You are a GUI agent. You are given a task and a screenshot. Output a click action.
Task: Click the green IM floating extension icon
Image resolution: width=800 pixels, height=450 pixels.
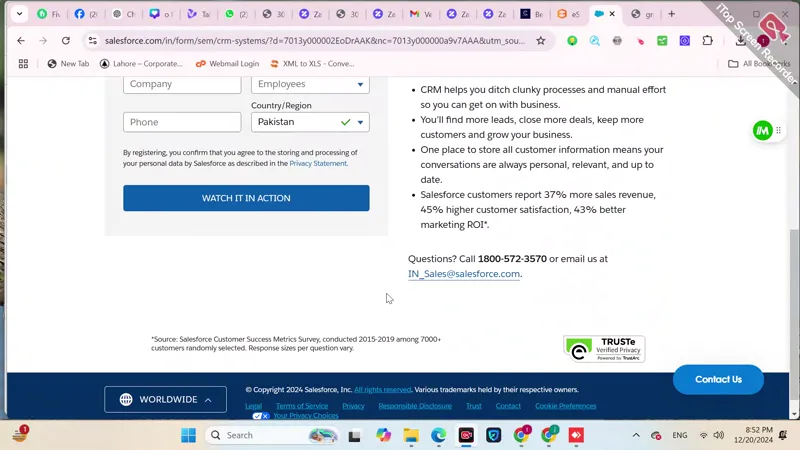tap(762, 131)
